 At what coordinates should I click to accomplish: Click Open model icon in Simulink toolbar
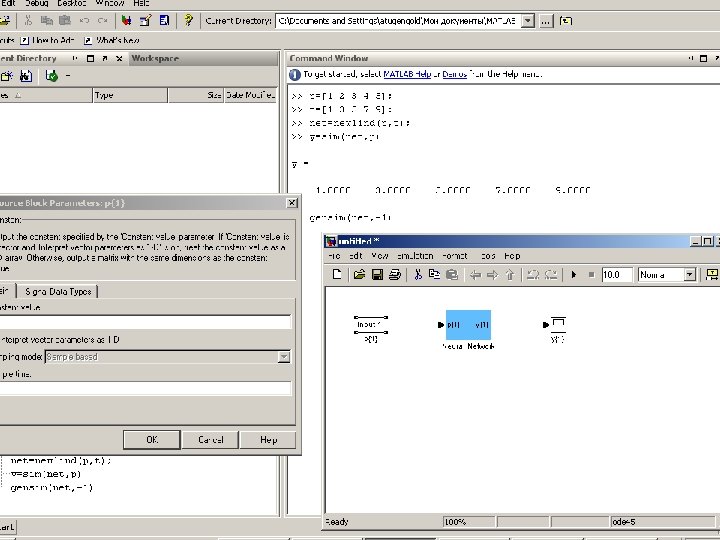(359, 275)
